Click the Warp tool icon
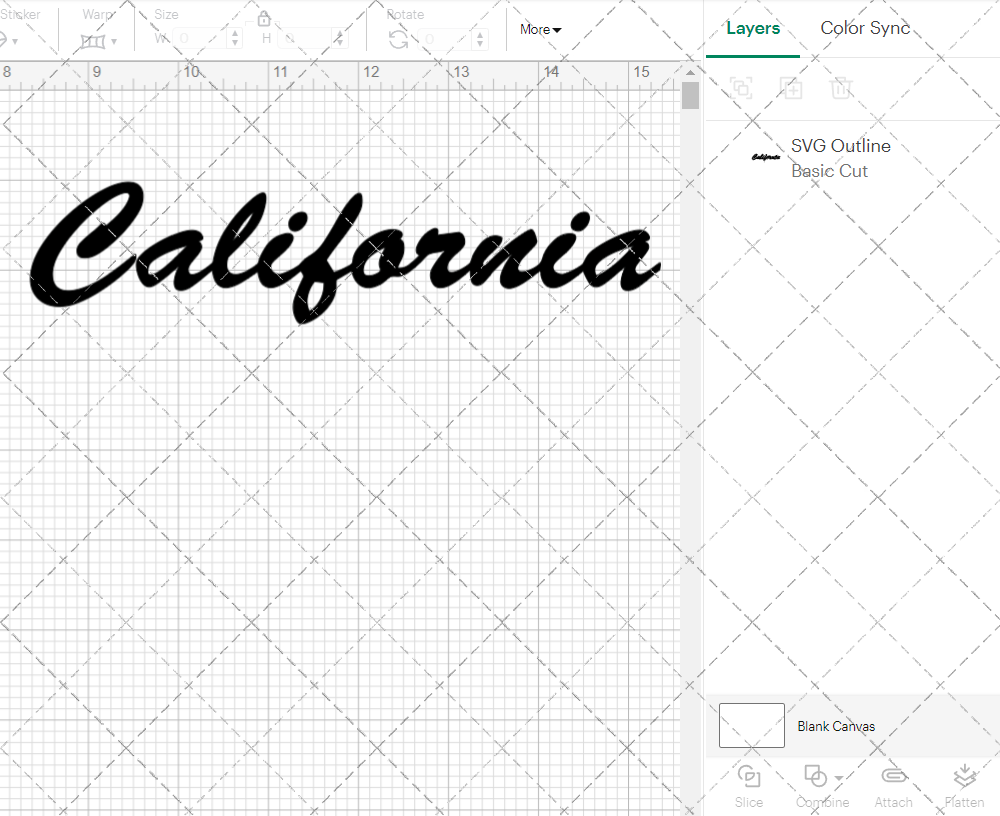The image size is (1000, 816). pyautogui.click(x=95, y=40)
